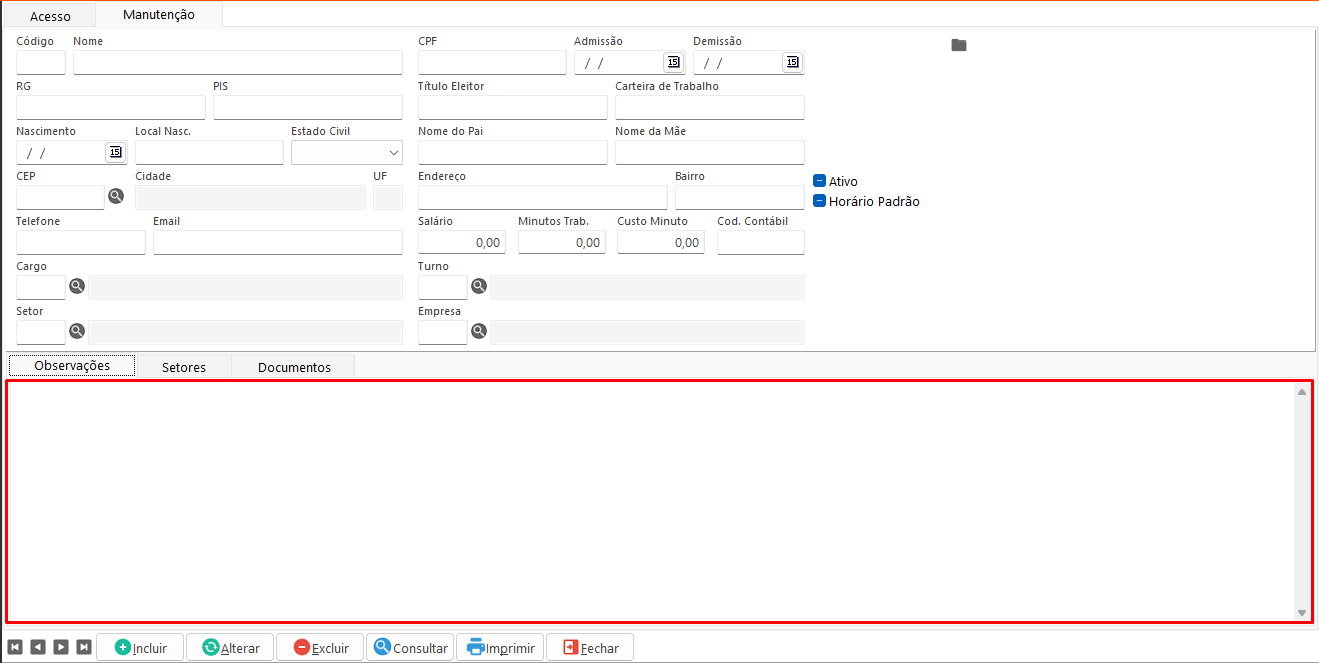Open the Empresa lookup magnifier

pos(479,332)
